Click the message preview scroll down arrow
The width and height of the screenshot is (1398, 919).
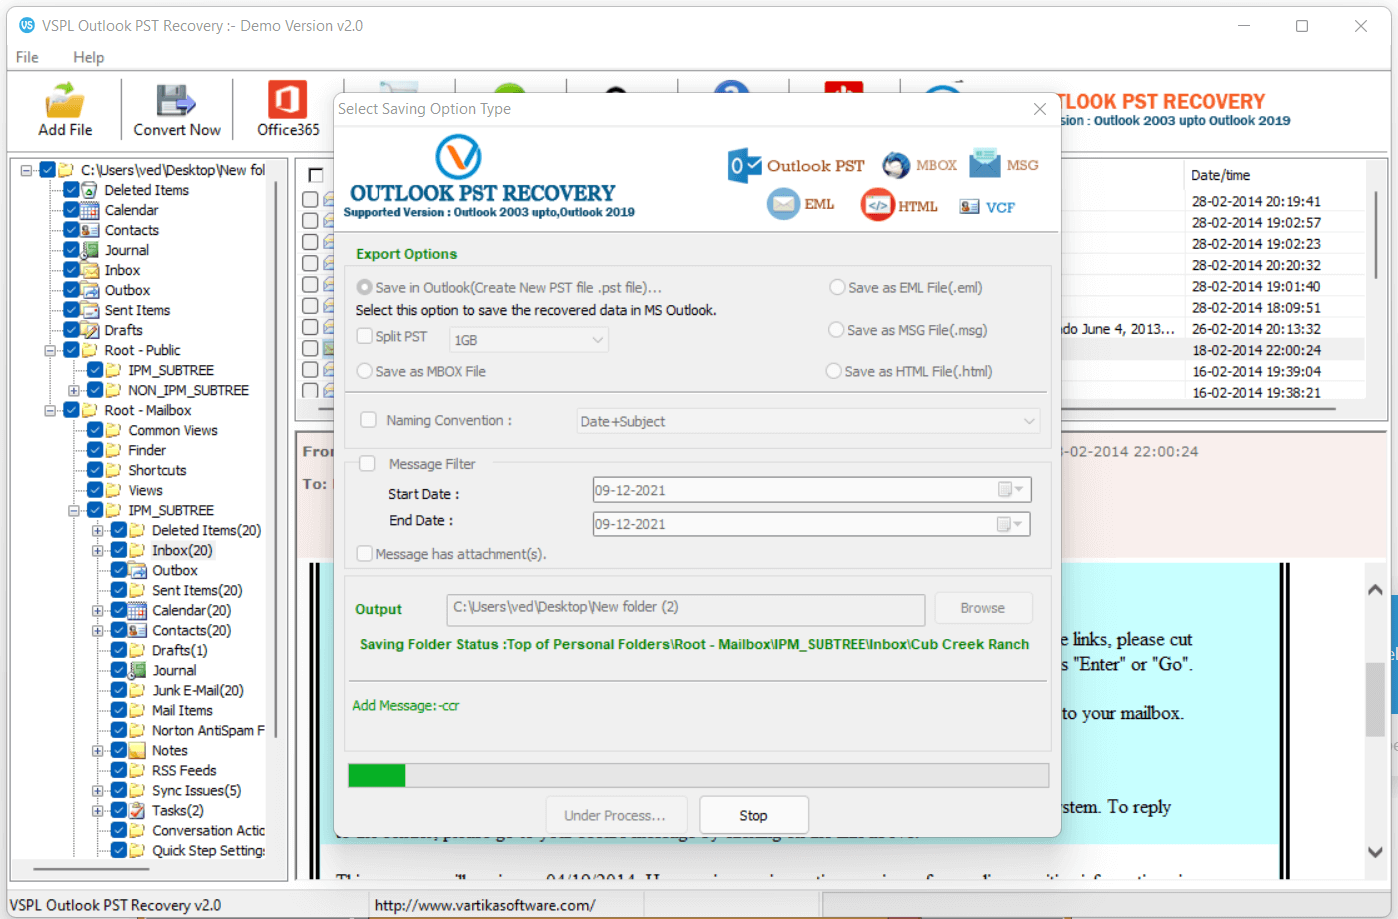tap(1375, 852)
